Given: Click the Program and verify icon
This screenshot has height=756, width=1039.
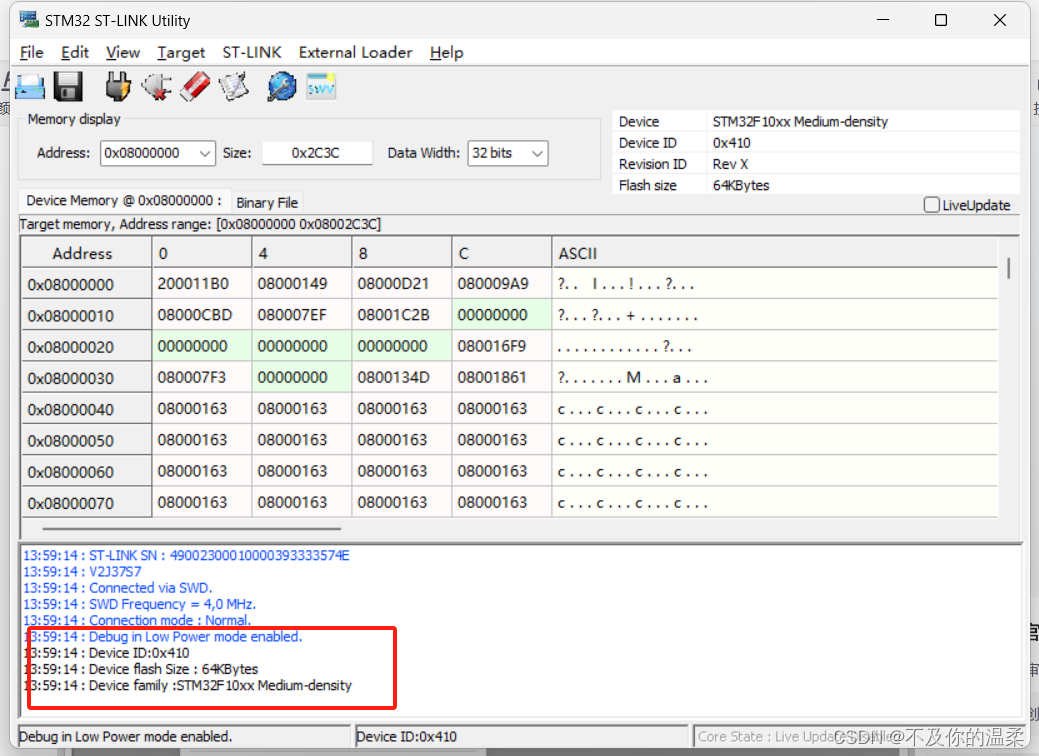Looking at the screenshot, I should click(x=234, y=87).
